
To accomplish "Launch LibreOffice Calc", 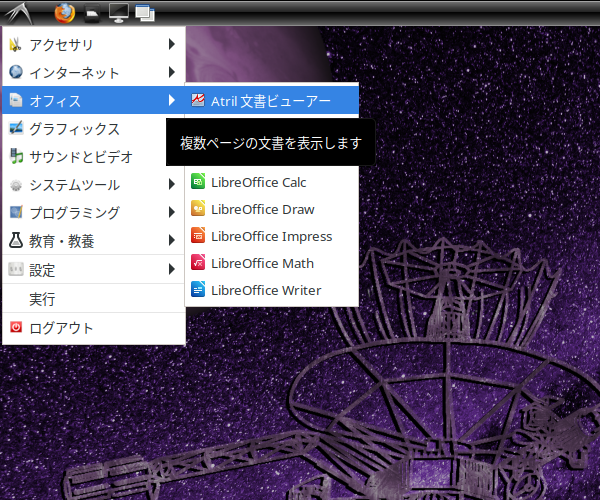I will click(x=272, y=182).
